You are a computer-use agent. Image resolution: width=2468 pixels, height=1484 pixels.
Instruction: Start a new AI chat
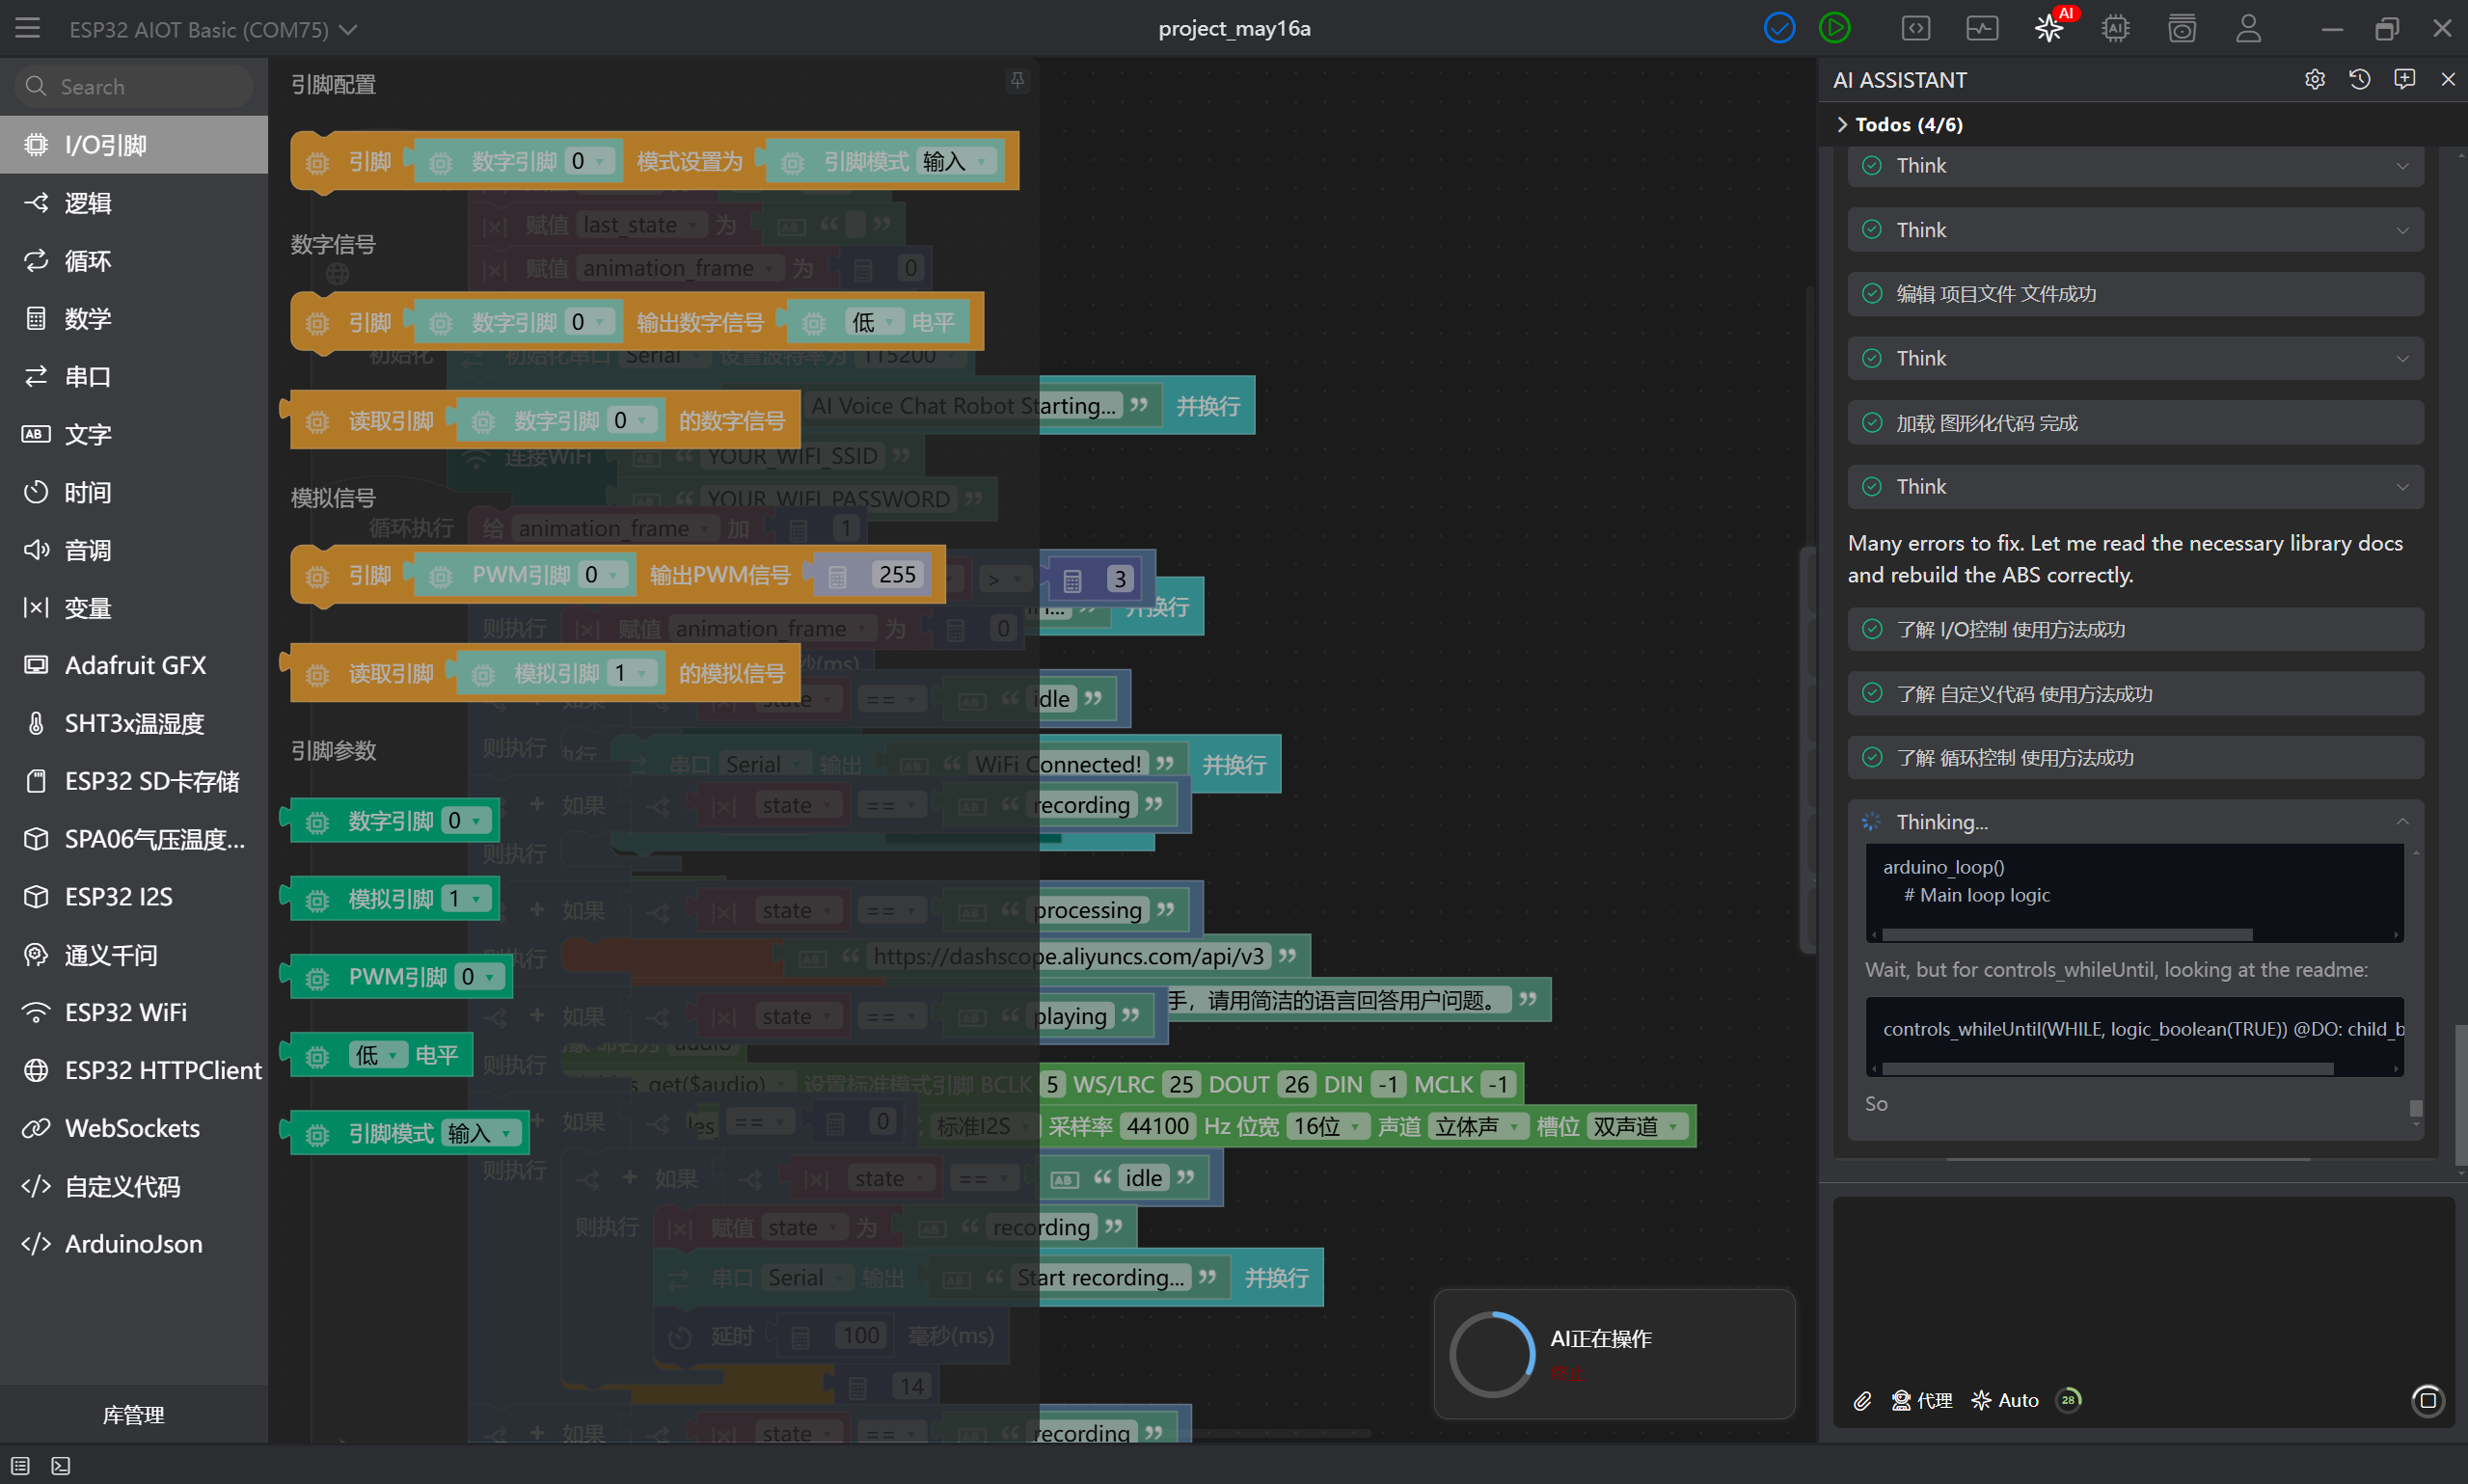point(2405,79)
